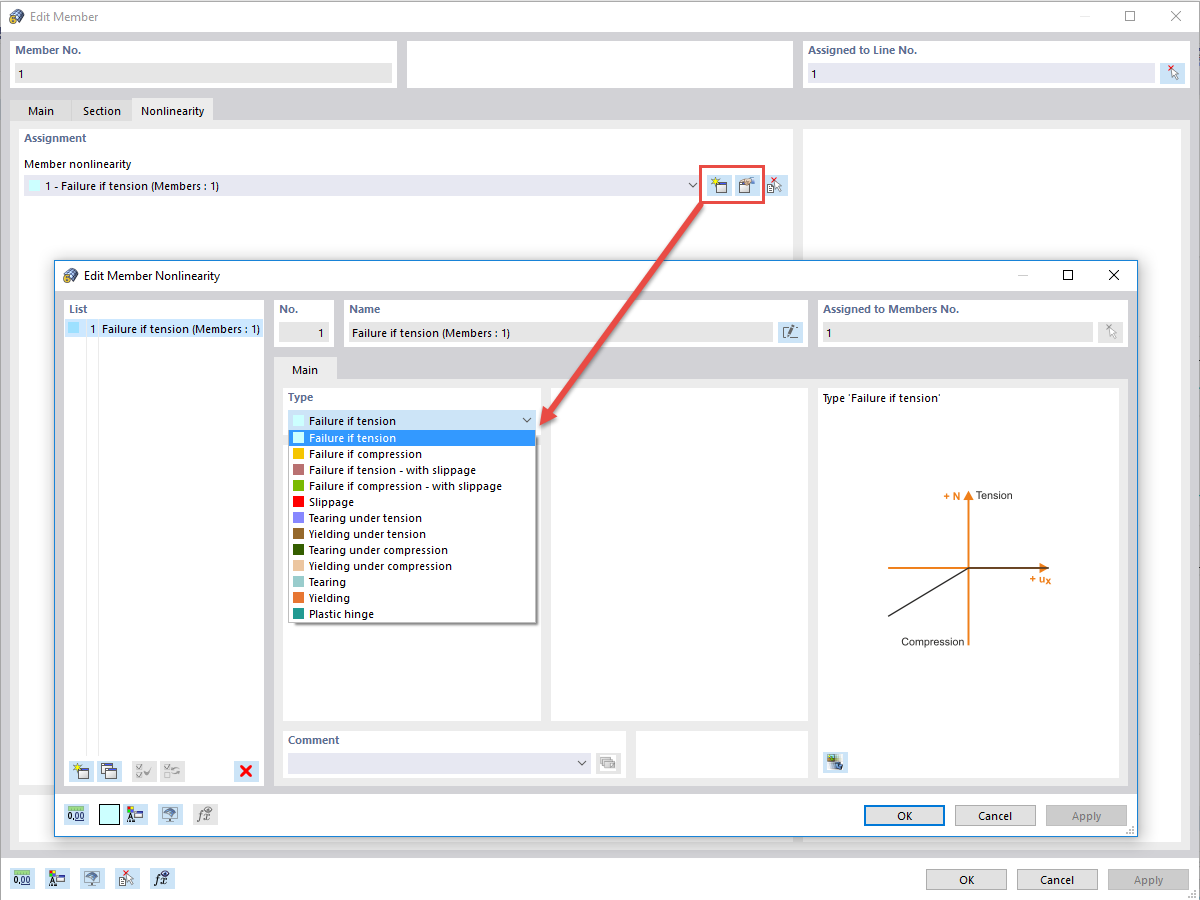The image size is (1200, 900).
Task: Collapse the Type dropdown showing Failure if tension
Action: (527, 421)
